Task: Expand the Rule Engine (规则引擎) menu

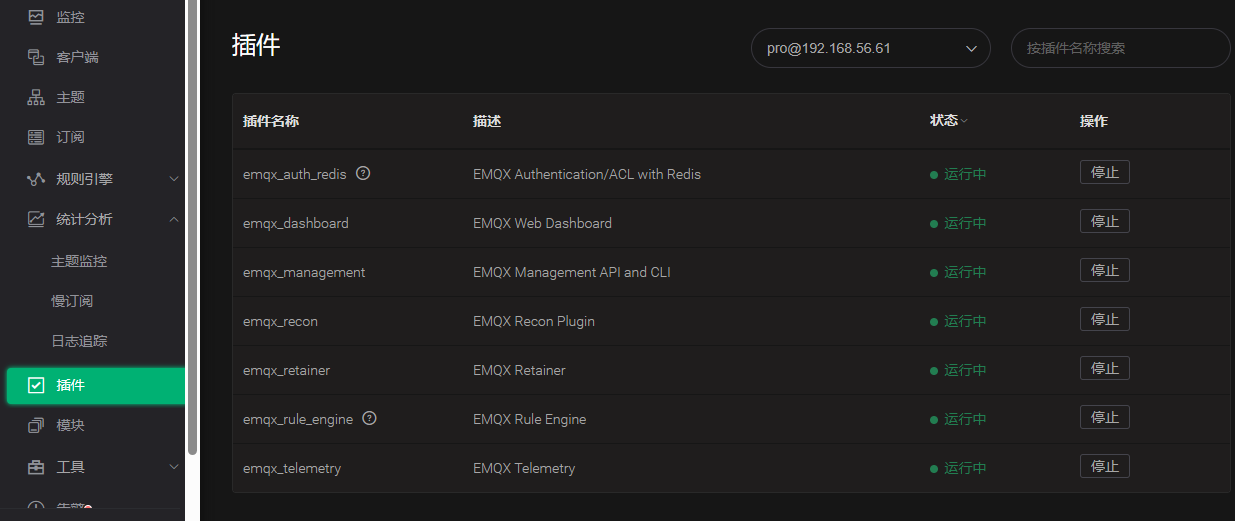Action: point(100,179)
